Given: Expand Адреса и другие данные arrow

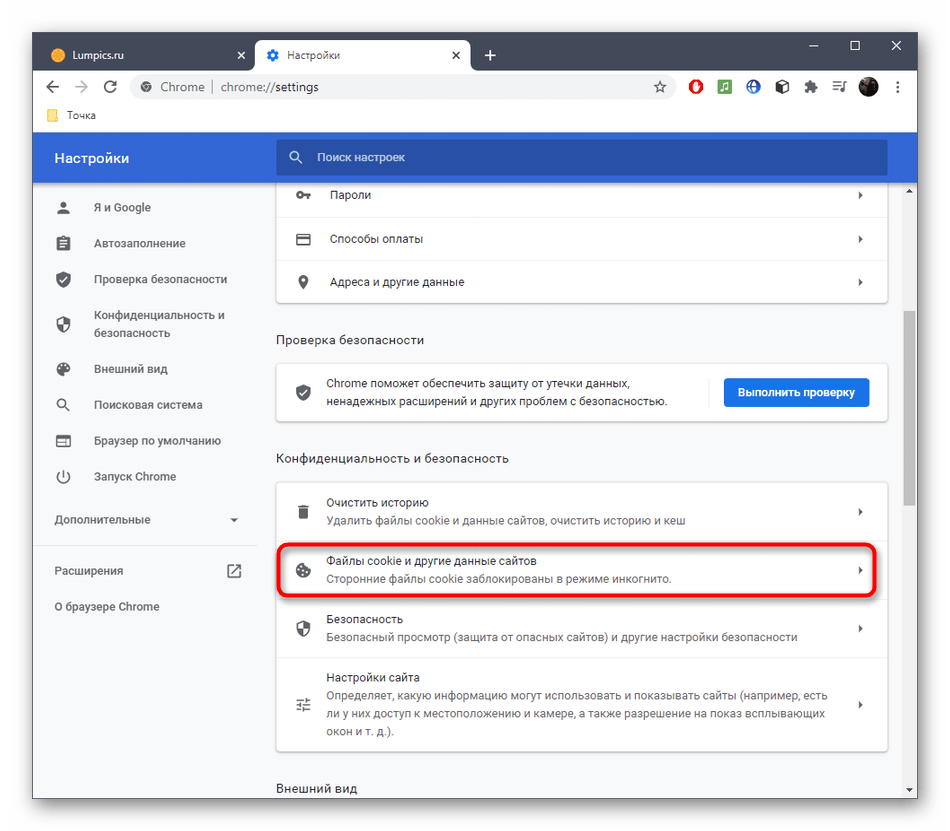Looking at the screenshot, I should pyautogui.click(x=860, y=282).
